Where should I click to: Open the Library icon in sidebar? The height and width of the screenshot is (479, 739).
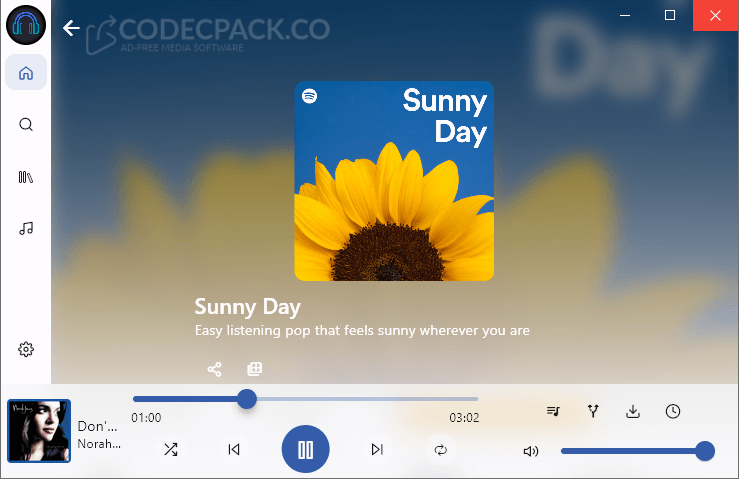26,177
